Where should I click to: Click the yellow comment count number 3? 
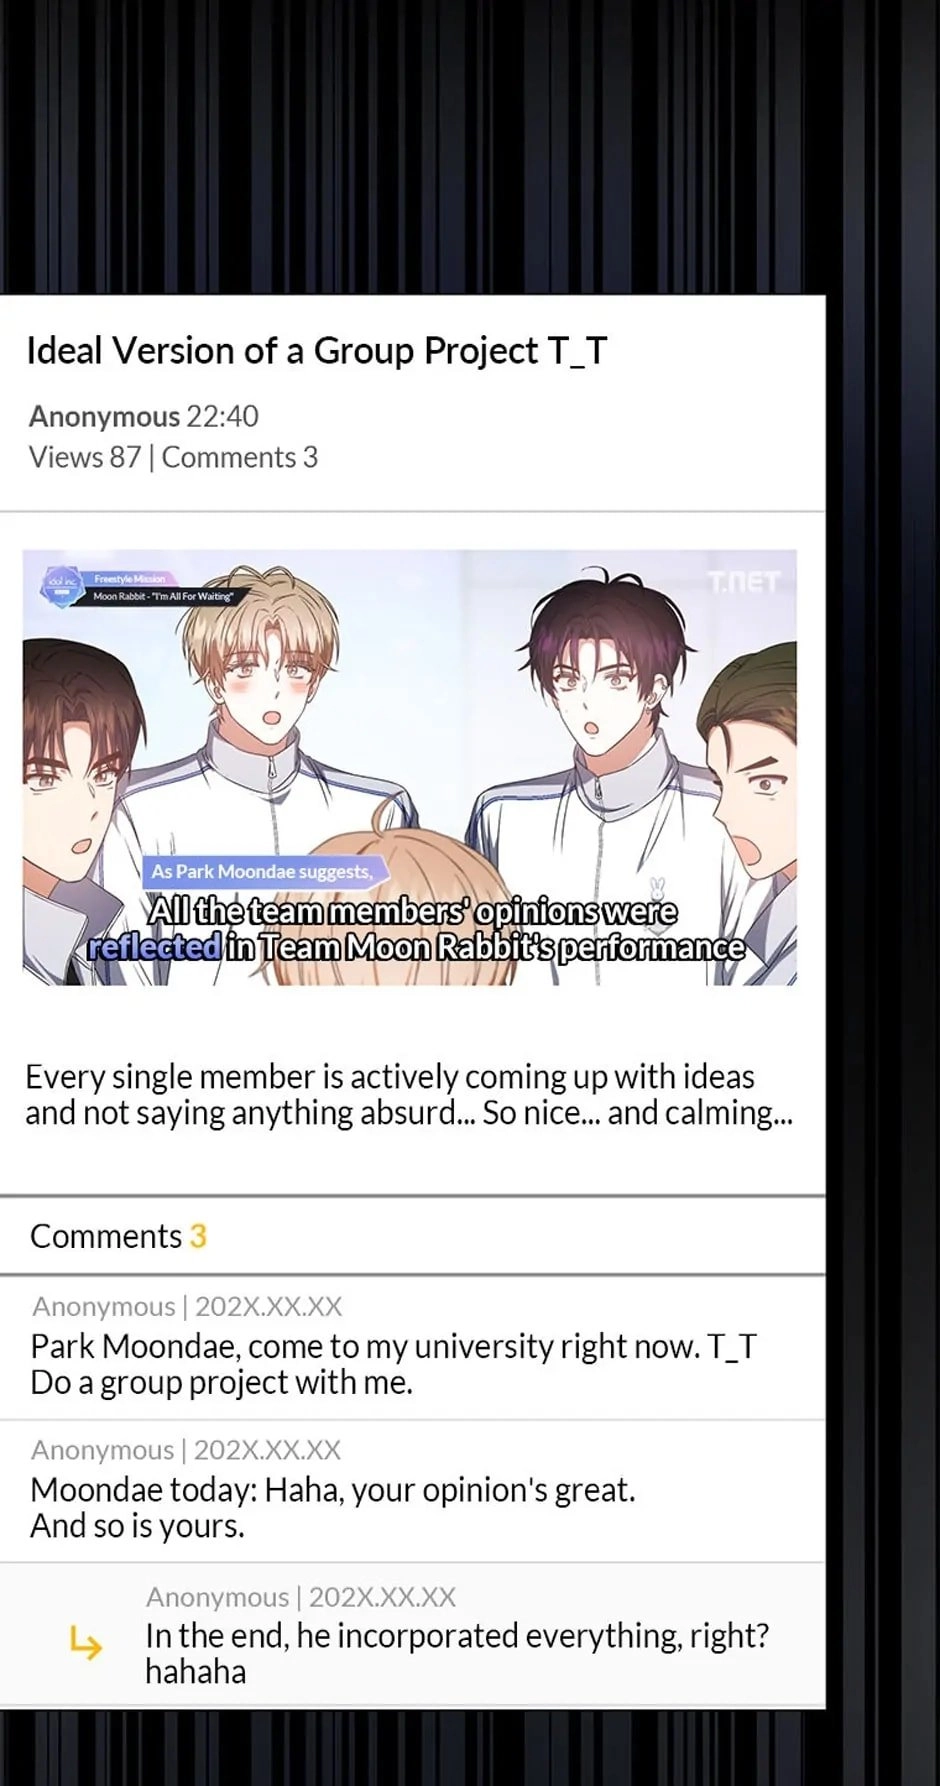[198, 1236]
